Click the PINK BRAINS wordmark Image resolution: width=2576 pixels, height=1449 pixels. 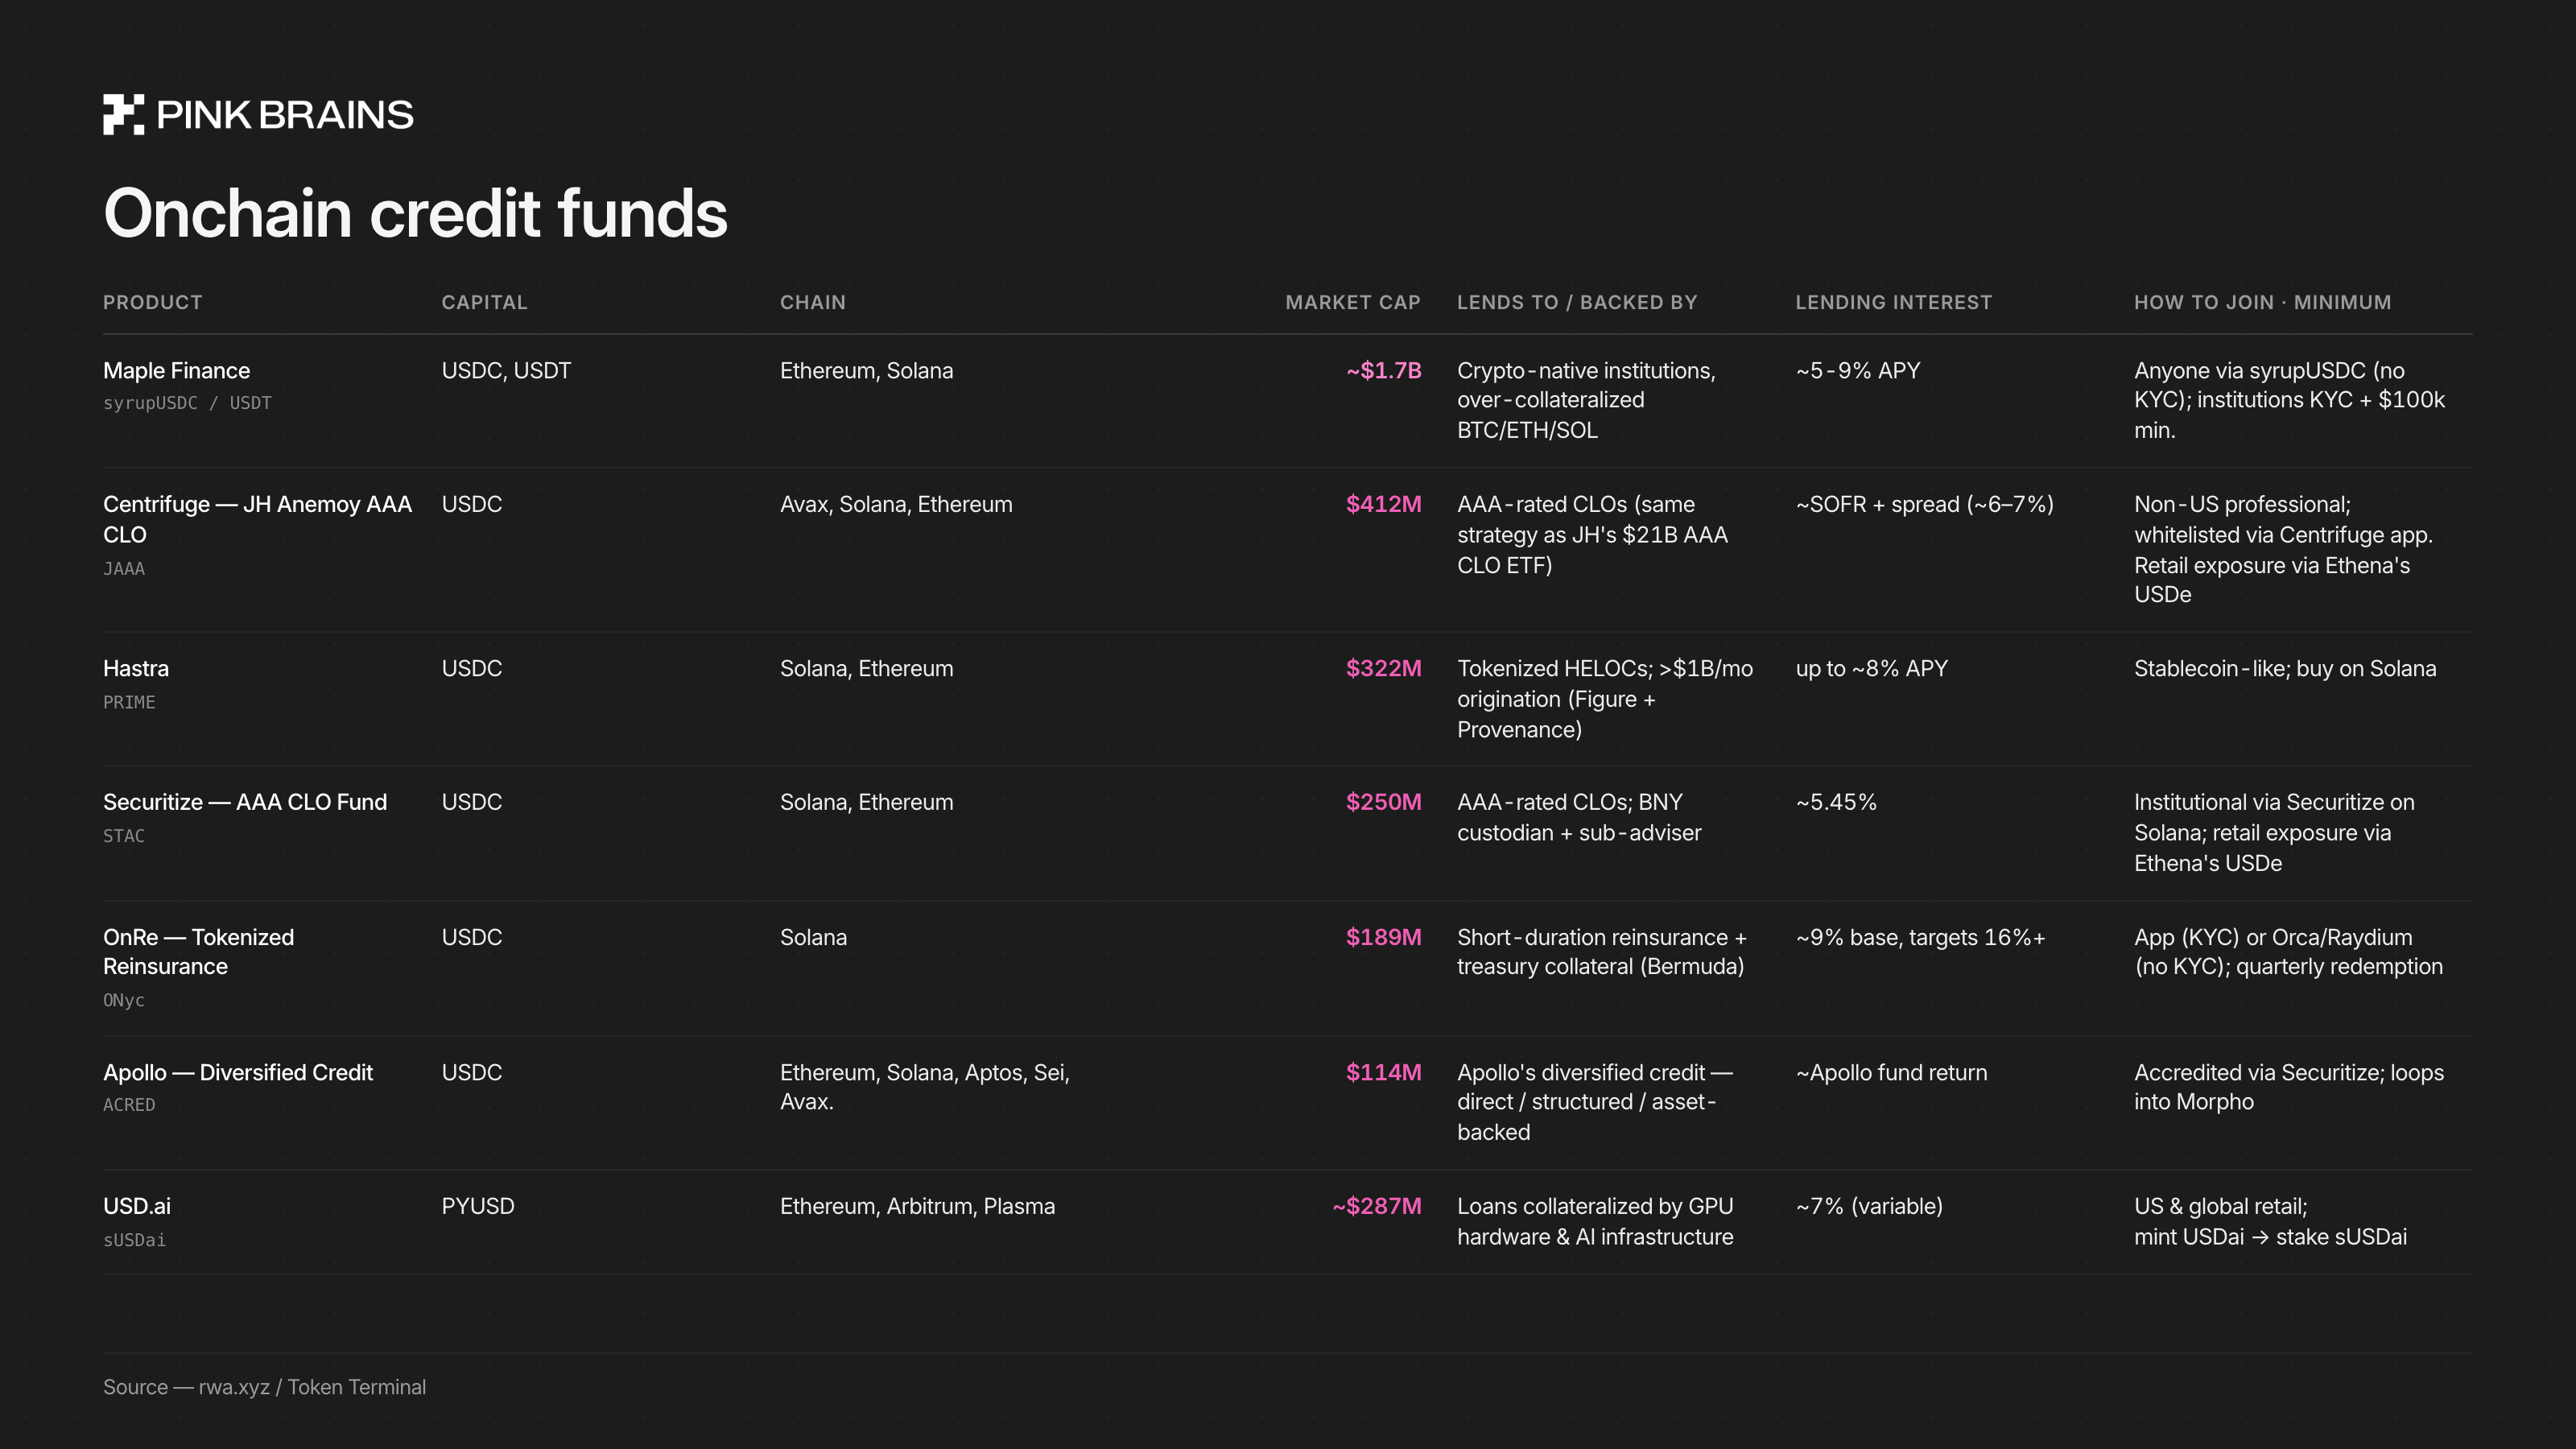click(285, 115)
